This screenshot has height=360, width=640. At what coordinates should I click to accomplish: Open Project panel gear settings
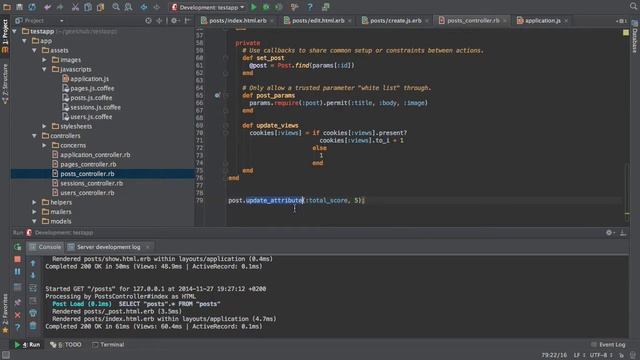[175, 20]
